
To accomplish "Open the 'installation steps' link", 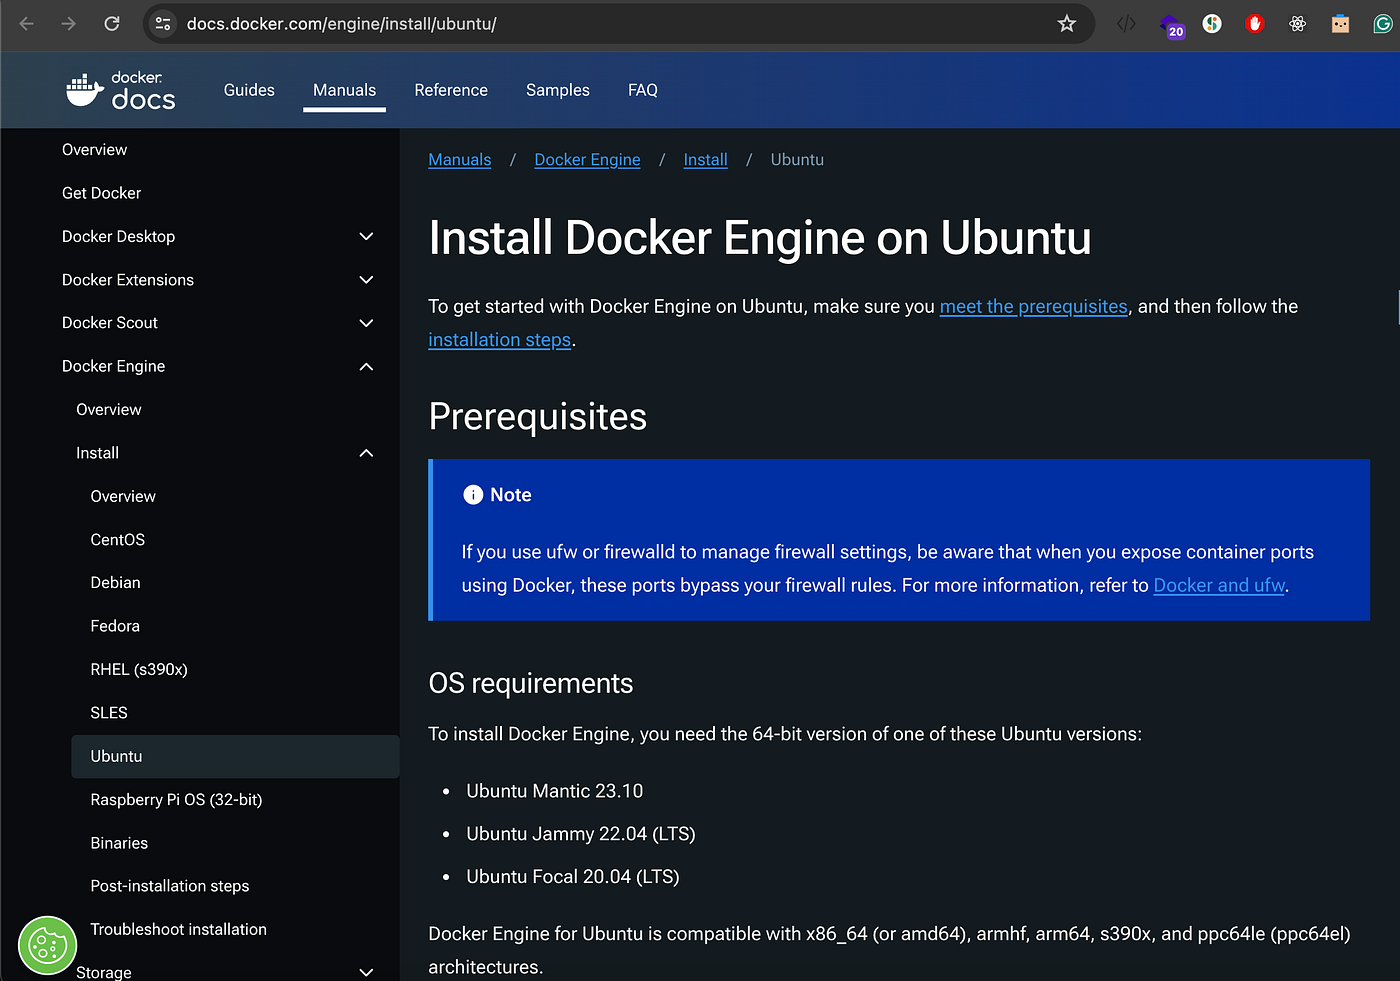I will (x=499, y=340).
